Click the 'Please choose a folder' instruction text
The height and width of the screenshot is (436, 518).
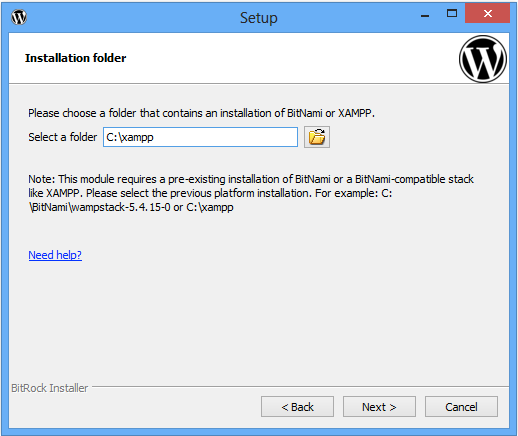[x=201, y=113]
